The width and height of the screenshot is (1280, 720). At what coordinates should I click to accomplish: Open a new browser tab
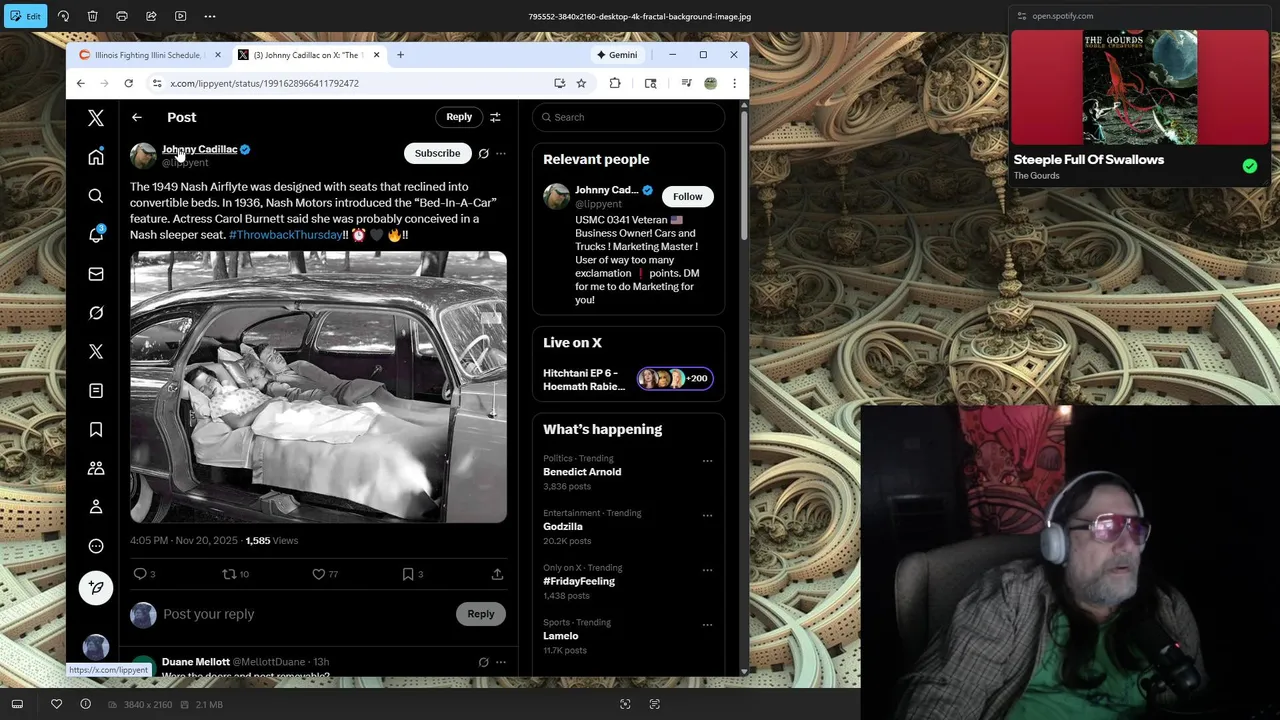point(400,55)
